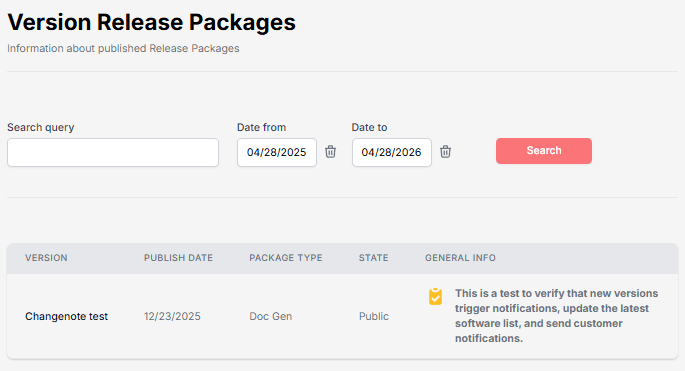Click the Version Release Packages heading
Viewport: 685px width, 371px height.
pyautogui.click(x=152, y=22)
